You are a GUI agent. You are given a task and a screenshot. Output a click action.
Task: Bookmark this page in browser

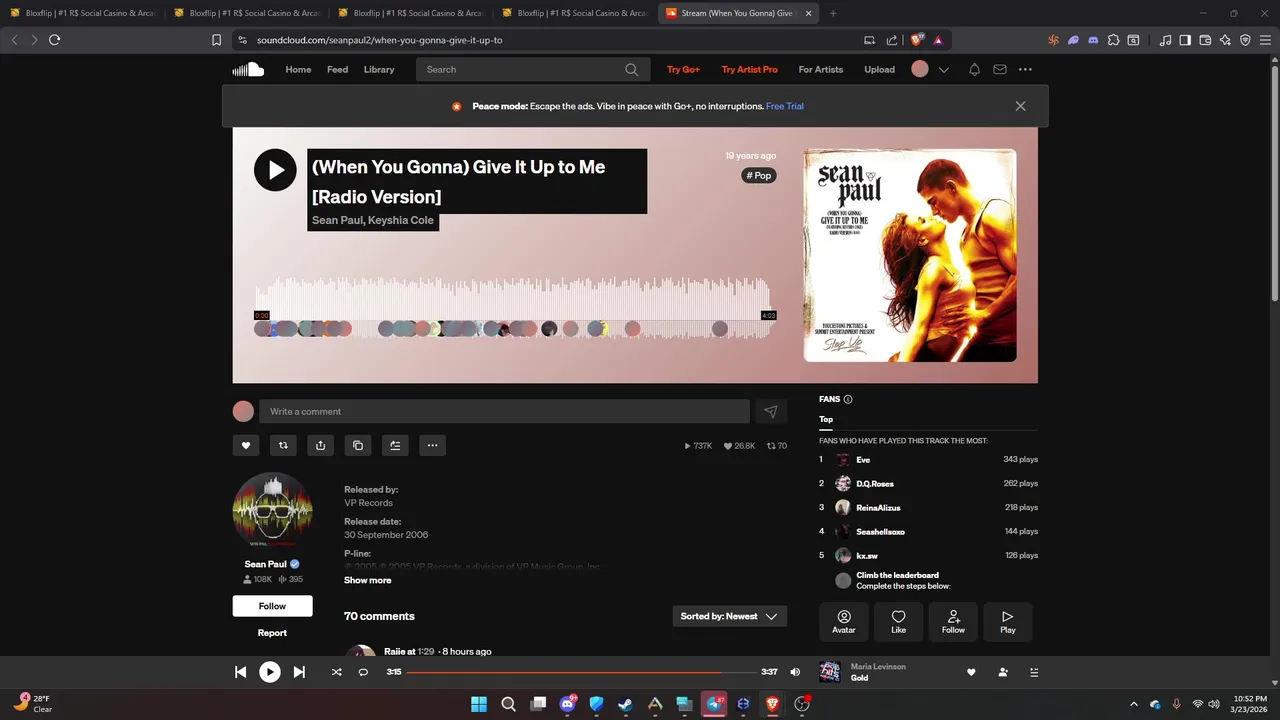[x=216, y=40]
